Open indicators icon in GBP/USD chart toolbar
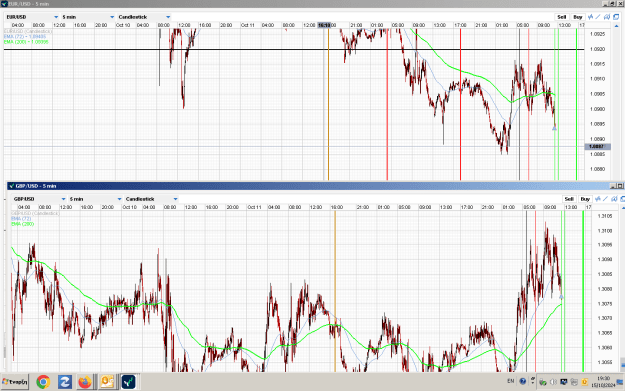 click(597, 199)
